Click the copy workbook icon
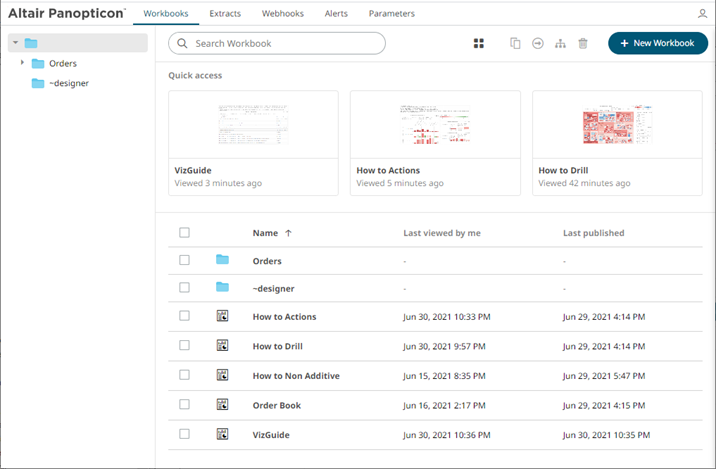The image size is (716, 469). [515, 44]
